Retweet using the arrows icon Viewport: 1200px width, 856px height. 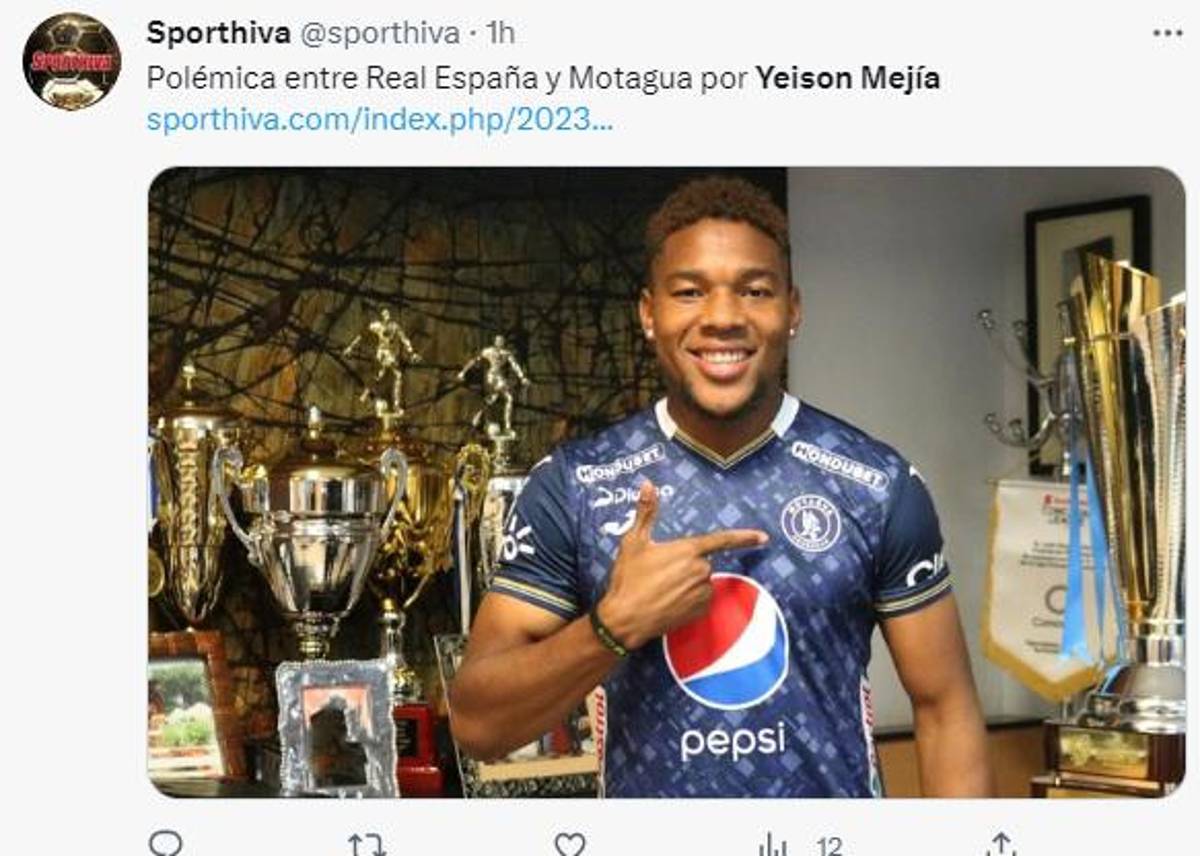point(367,845)
